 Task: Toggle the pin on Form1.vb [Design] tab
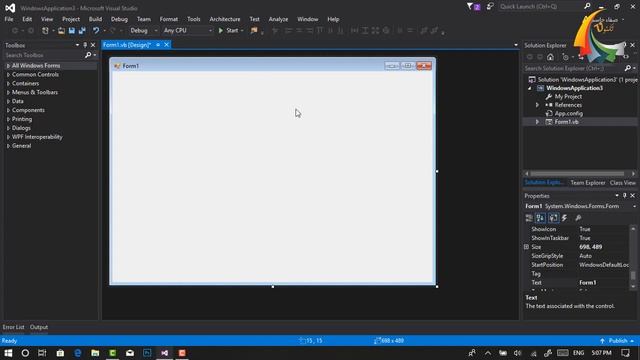click(x=158, y=45)
